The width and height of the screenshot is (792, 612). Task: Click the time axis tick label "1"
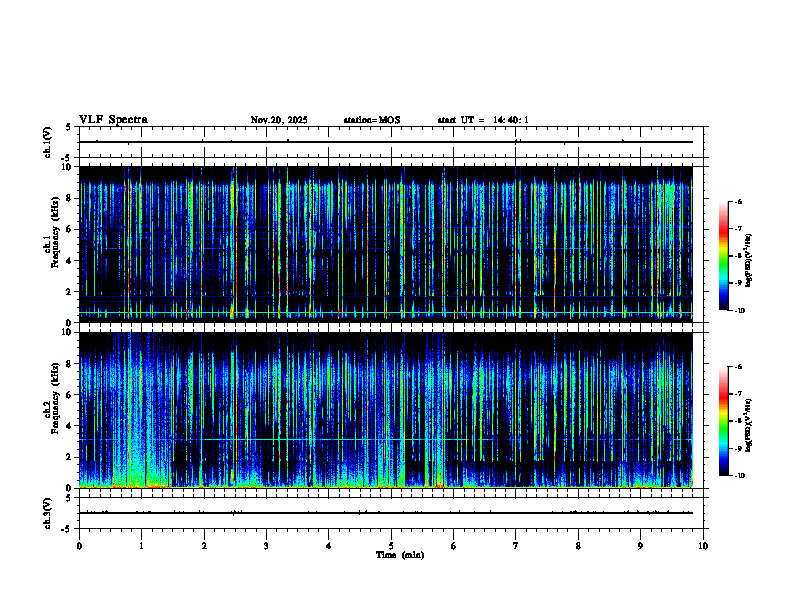141,546
